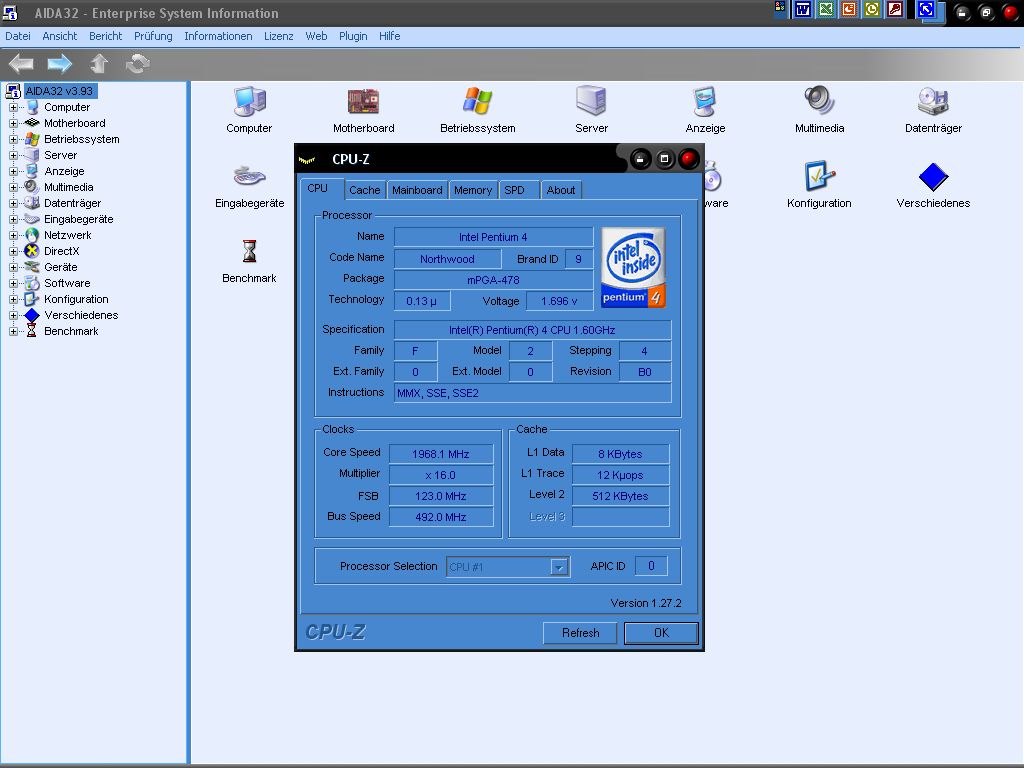The width and height of the screenshot is (1024, 768).
Task: Launch PowerPoint from the Office shortcut bar
Action: (849, 9)
